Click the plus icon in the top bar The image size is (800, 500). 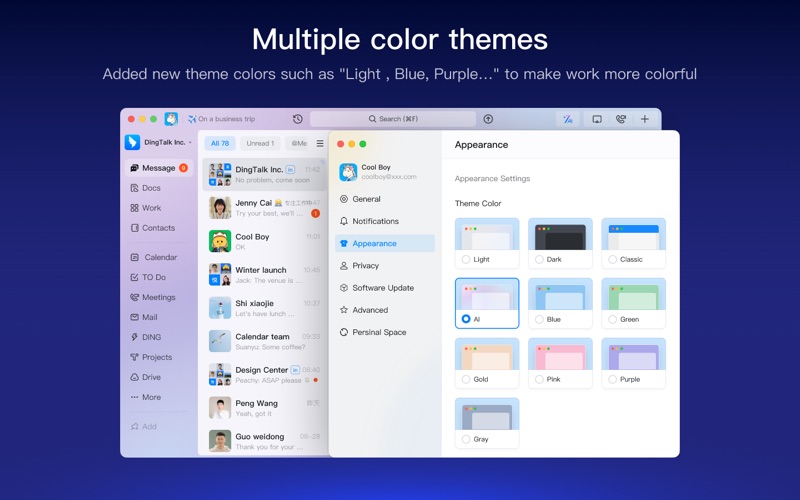coord(645,119)
